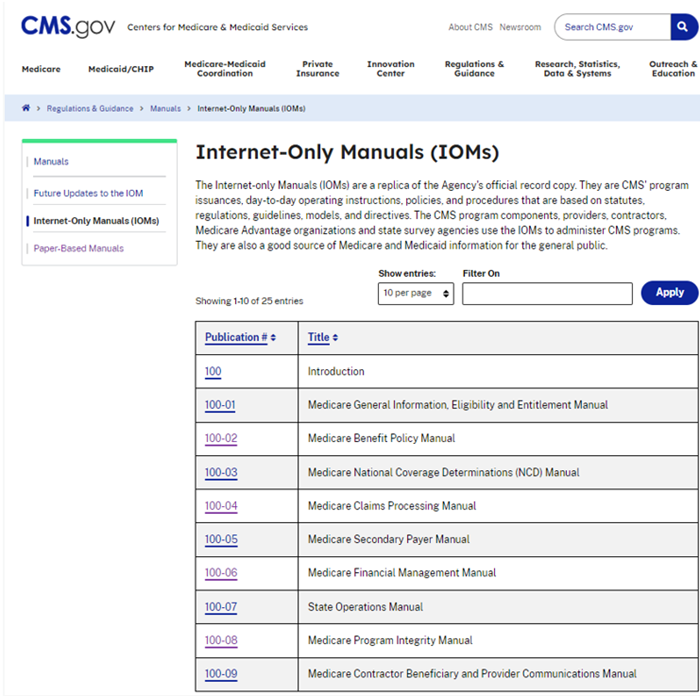Click the About CMS link
Image resolution: width=700 pixels, height=696 pixels.
click(x=471, y=27)
